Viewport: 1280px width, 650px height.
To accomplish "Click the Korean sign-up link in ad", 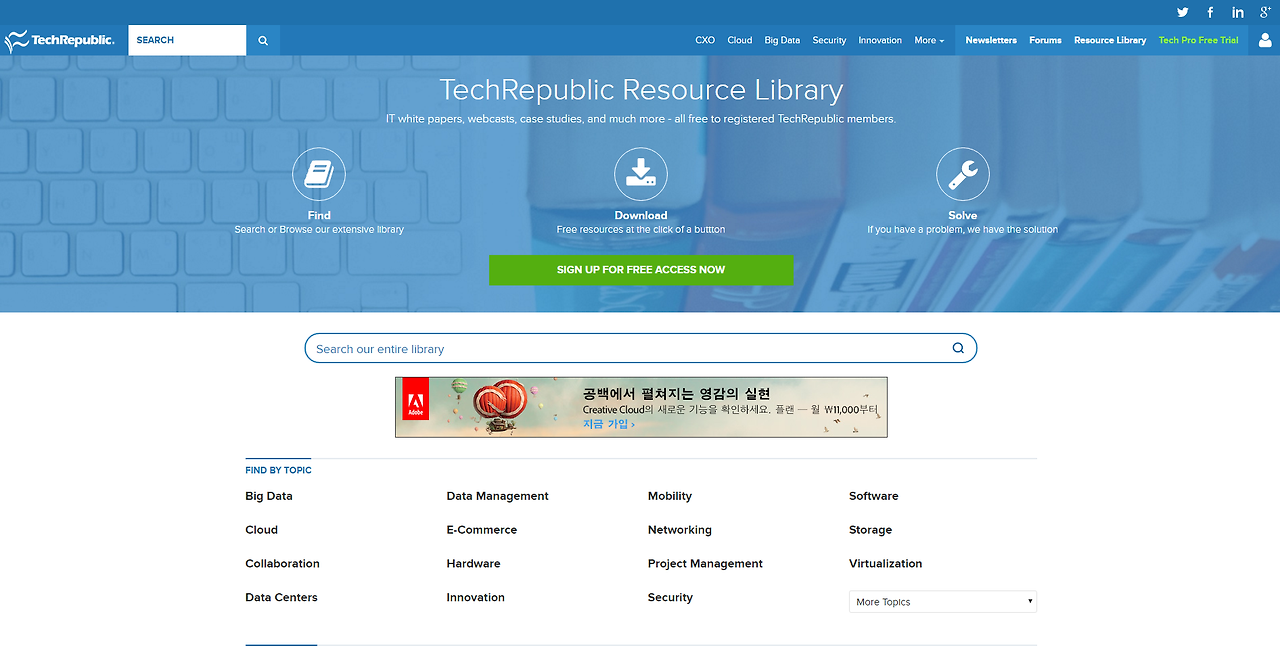I will [x=609, y=424].
